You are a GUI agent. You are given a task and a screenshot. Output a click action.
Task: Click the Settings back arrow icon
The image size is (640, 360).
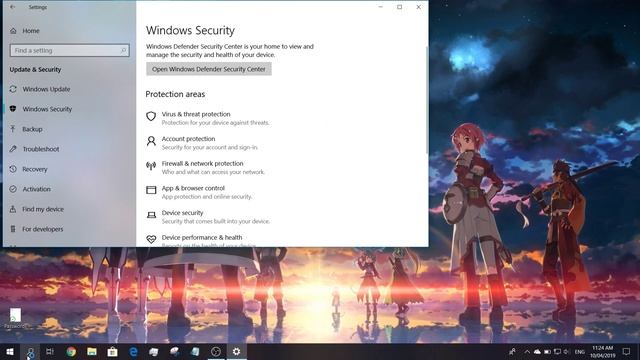13,7
